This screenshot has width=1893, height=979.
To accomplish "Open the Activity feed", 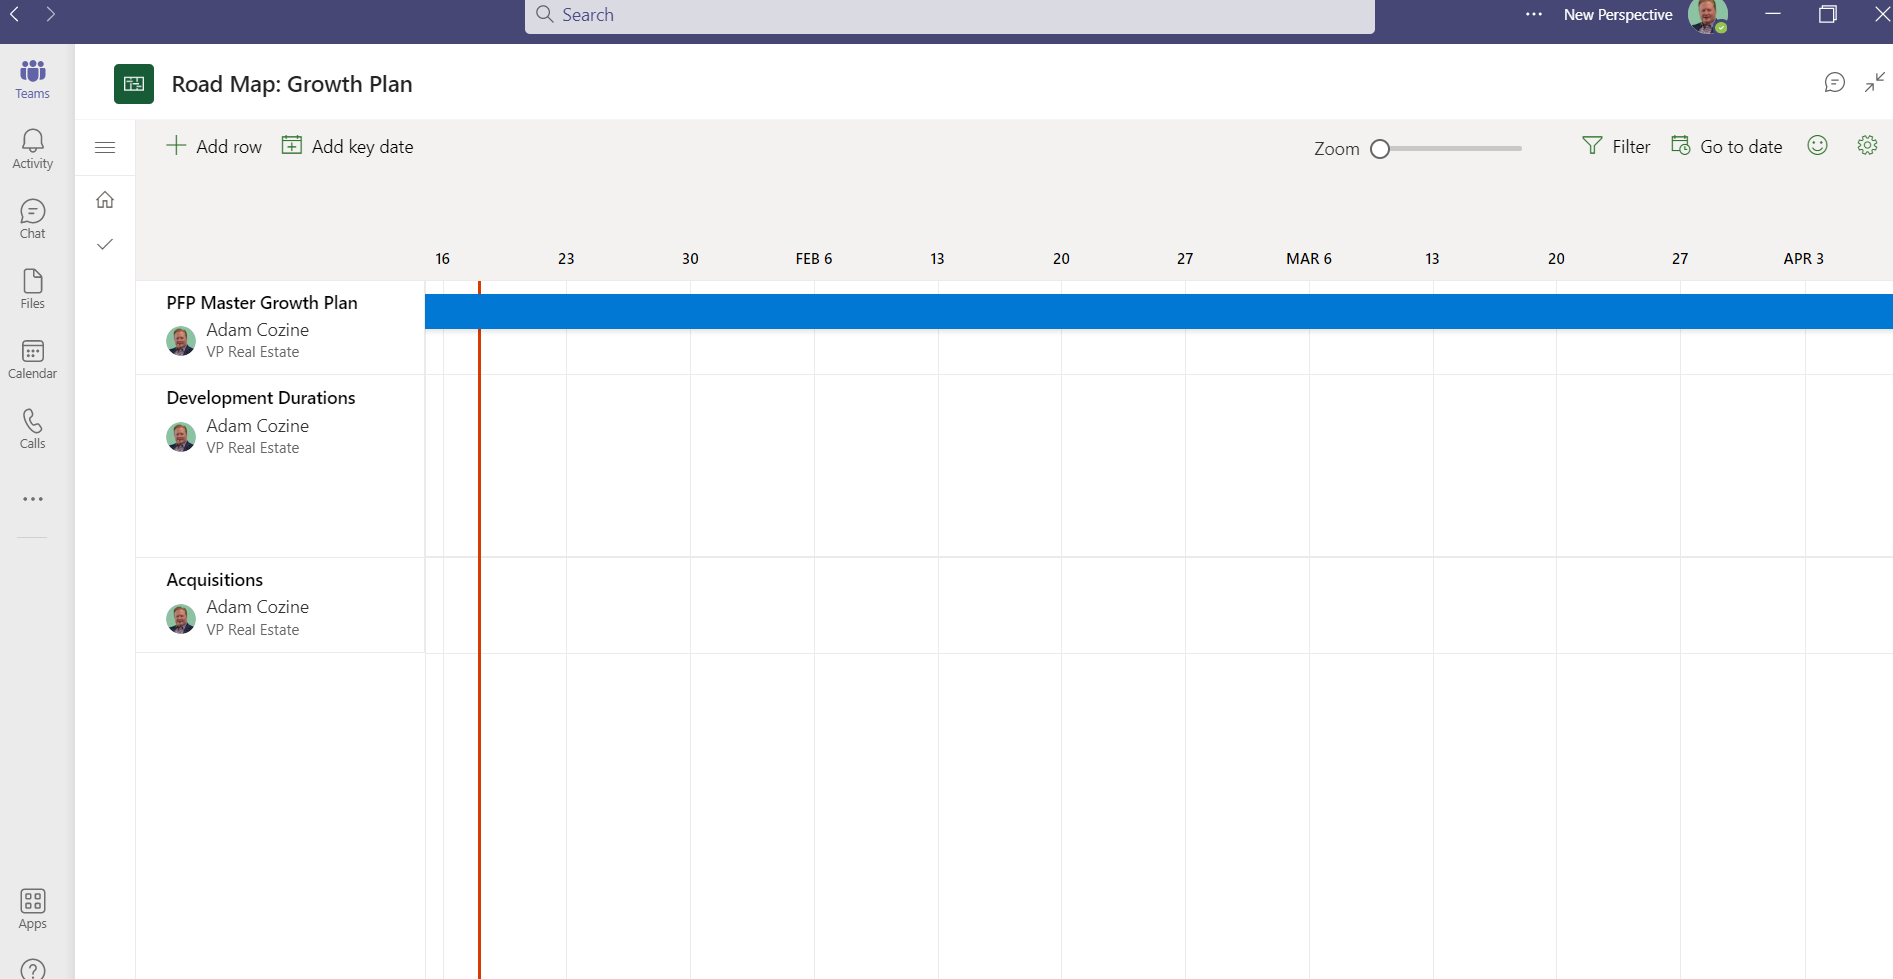I will [32, 148].
